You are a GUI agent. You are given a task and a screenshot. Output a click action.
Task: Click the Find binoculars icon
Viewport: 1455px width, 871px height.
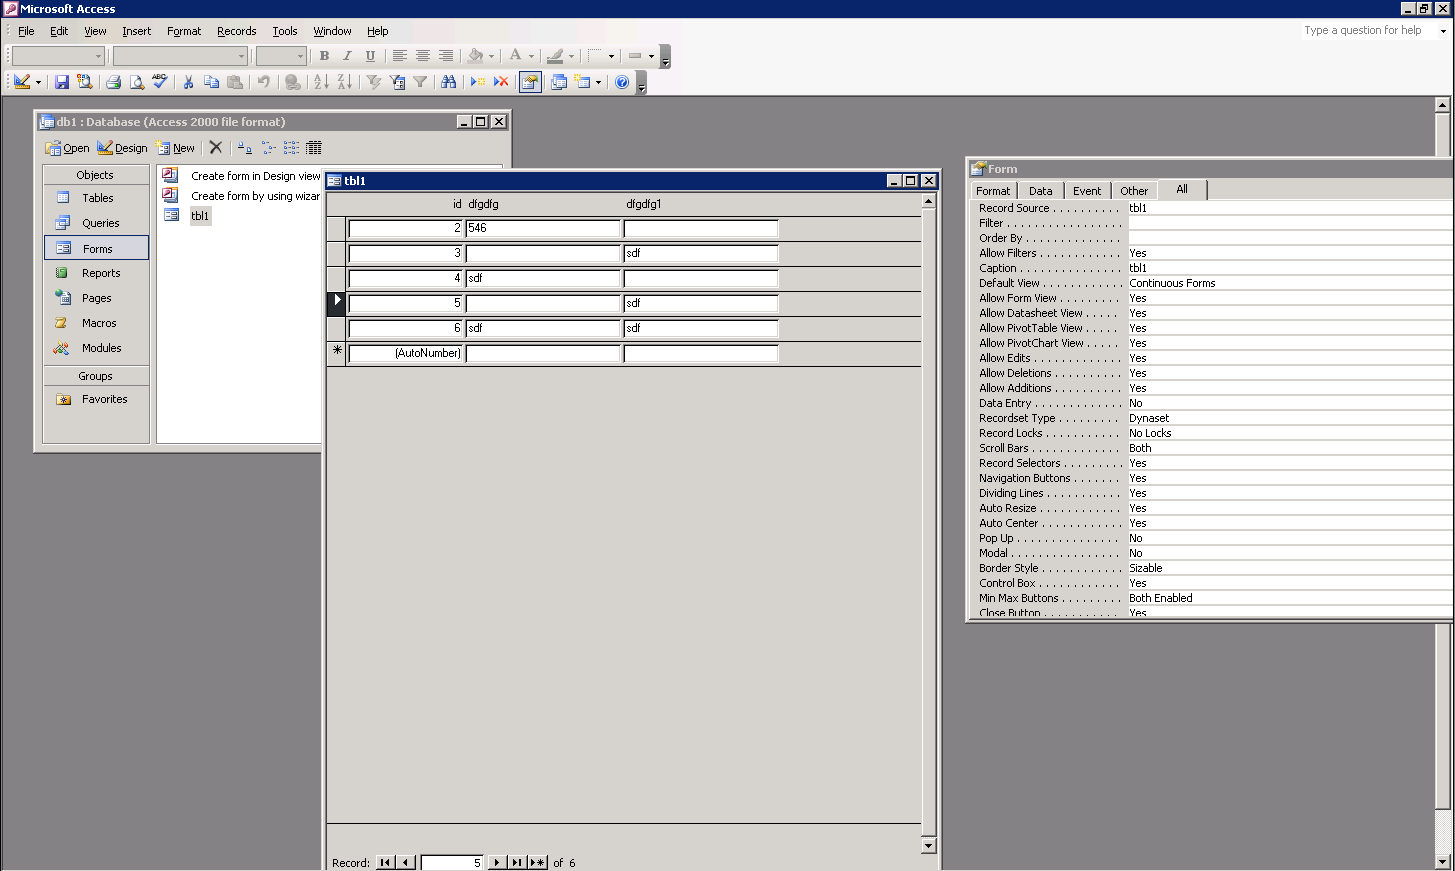pos(448,82)
